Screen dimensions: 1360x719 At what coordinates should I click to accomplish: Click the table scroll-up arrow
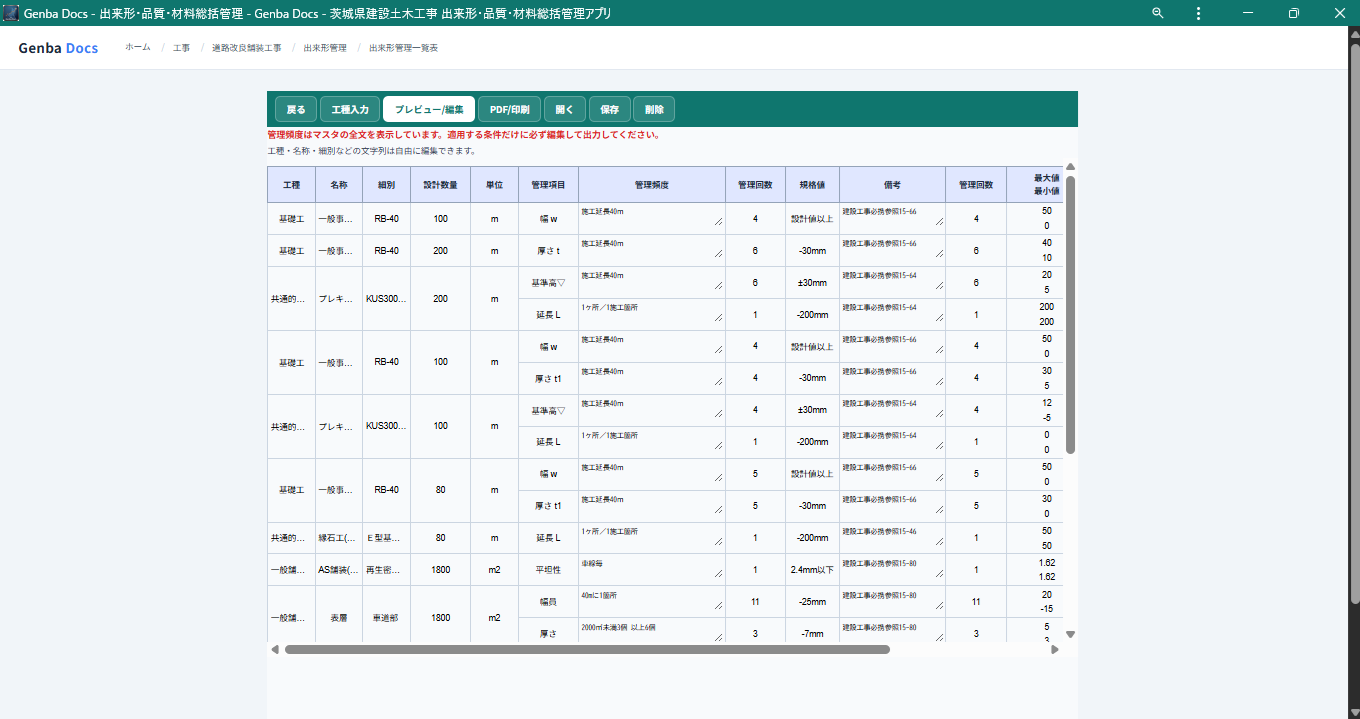pyautogui.click(x=1070, y=167)
